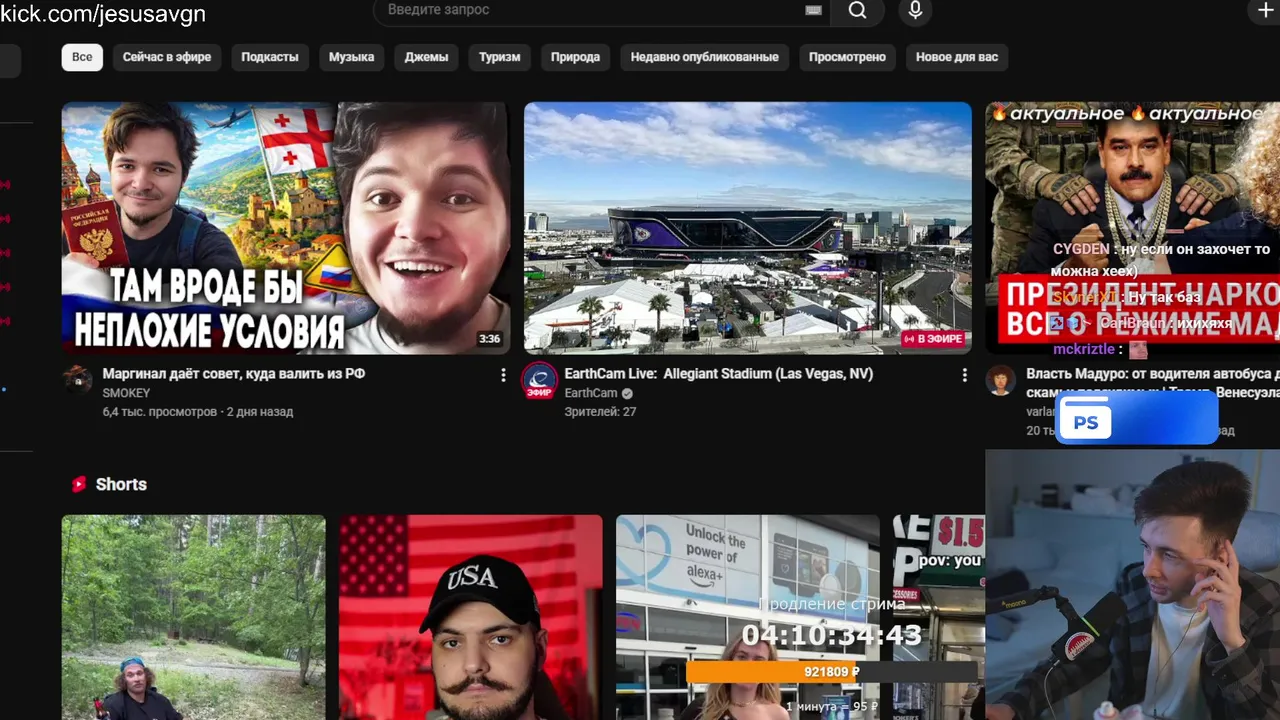Click the 3:36 duration badge
Image resolution: width=1280 pixels, height=720 pixels.
[x=489, y=339]
